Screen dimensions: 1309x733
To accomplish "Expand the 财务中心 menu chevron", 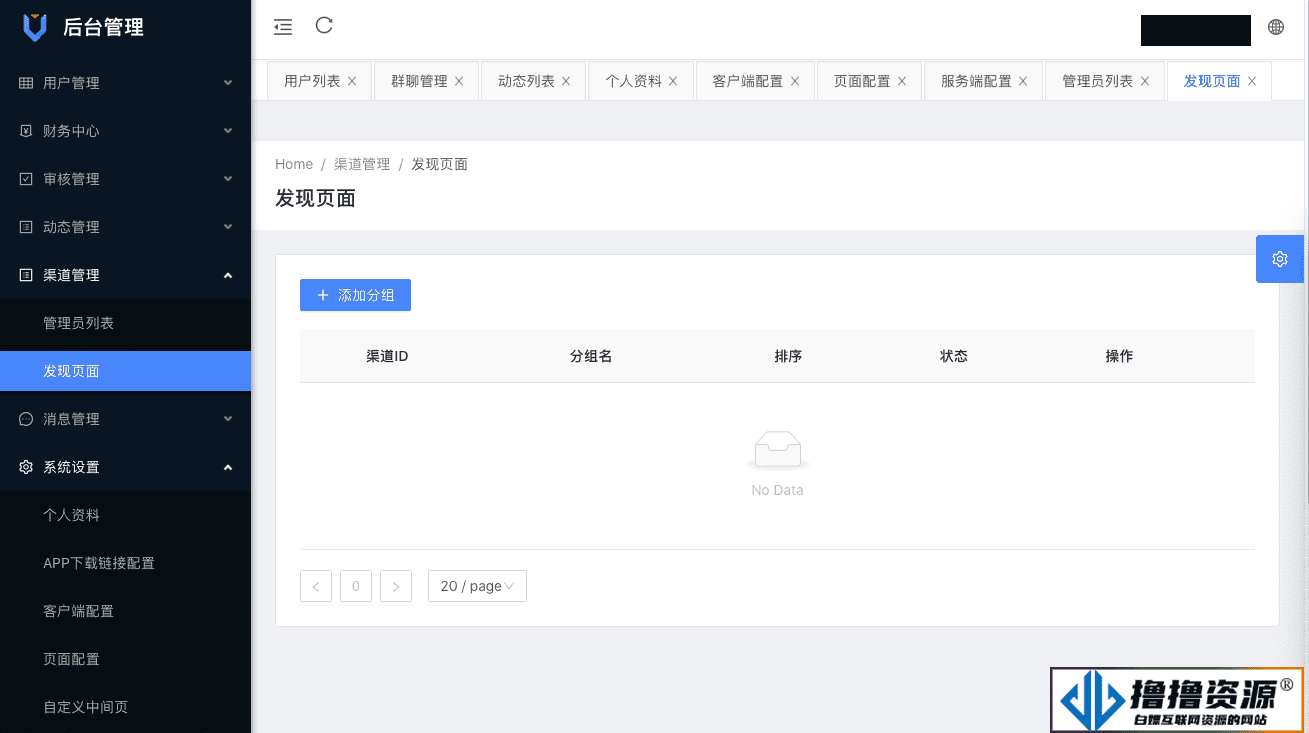I will 228,131.
